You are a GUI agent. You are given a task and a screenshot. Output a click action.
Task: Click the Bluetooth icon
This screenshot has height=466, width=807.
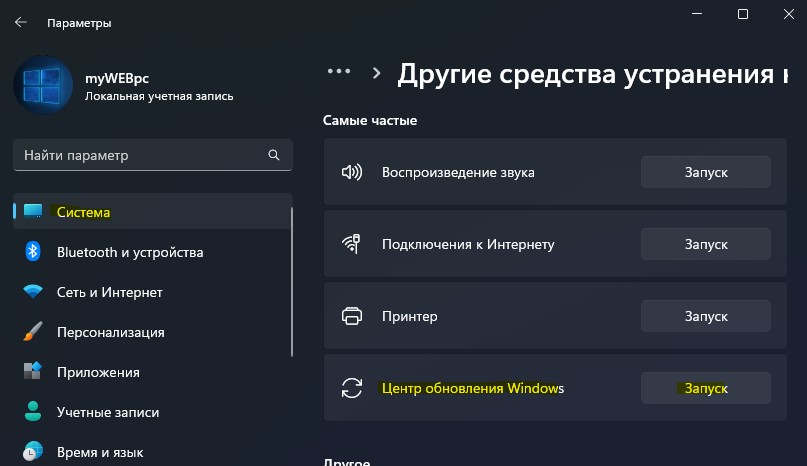click(33, 251)
